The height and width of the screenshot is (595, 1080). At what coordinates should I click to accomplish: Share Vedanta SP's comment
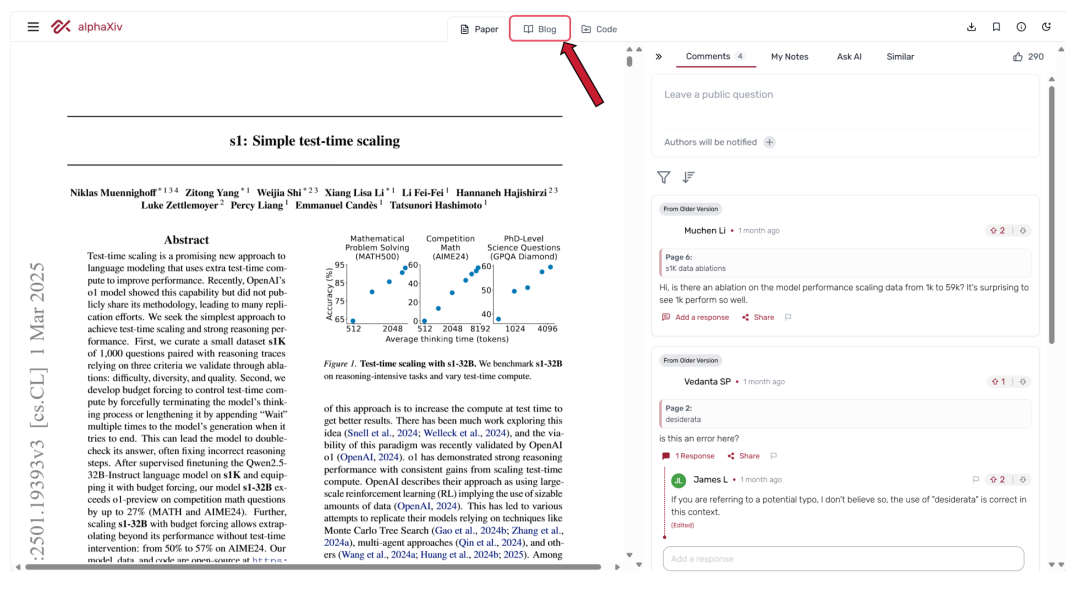743,456
